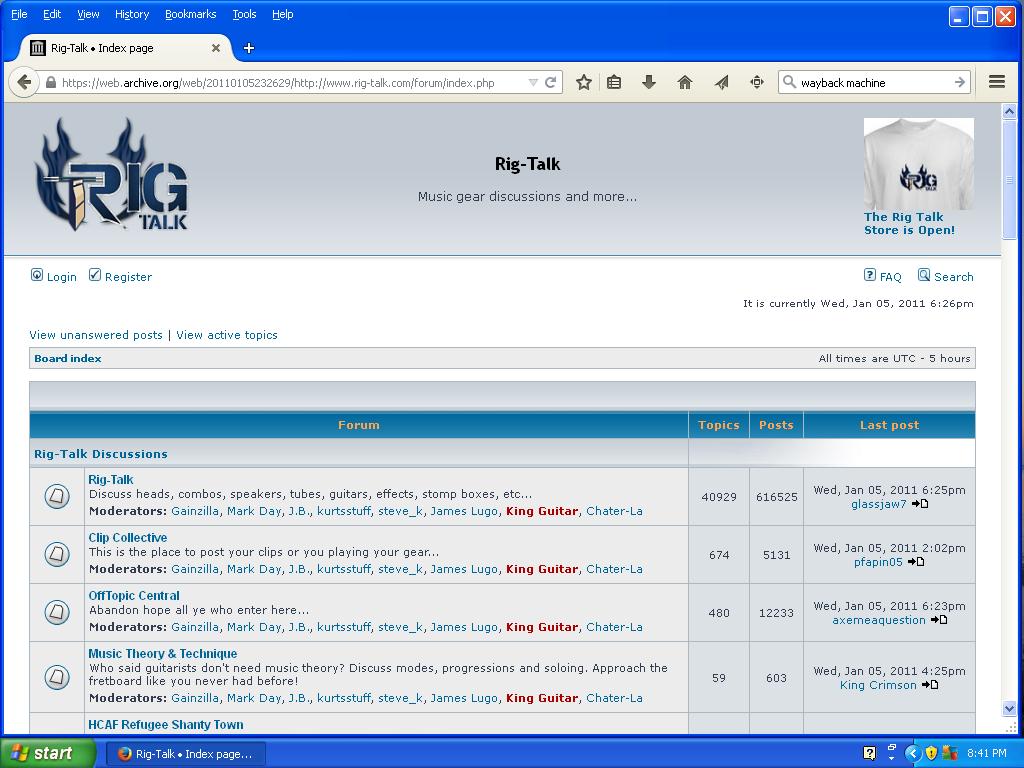Click View active topics
Image resolution: width=1024 pixels, height=768 pixels.
(x=227, y=335)
